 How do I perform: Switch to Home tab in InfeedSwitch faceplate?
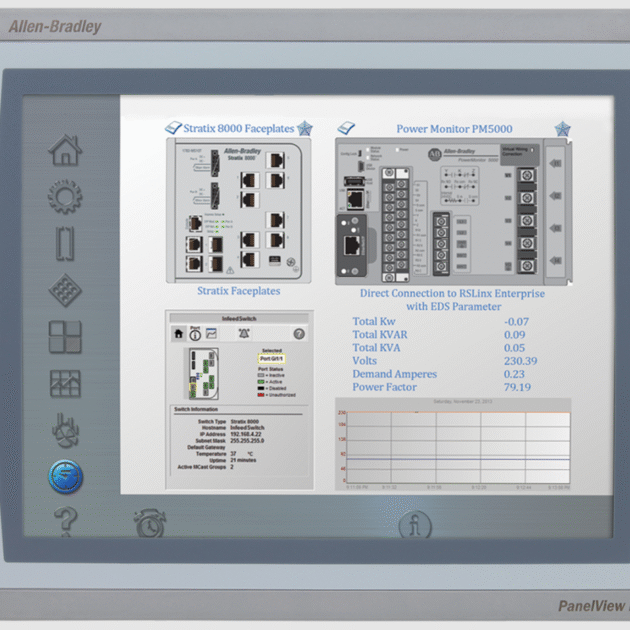179,334
